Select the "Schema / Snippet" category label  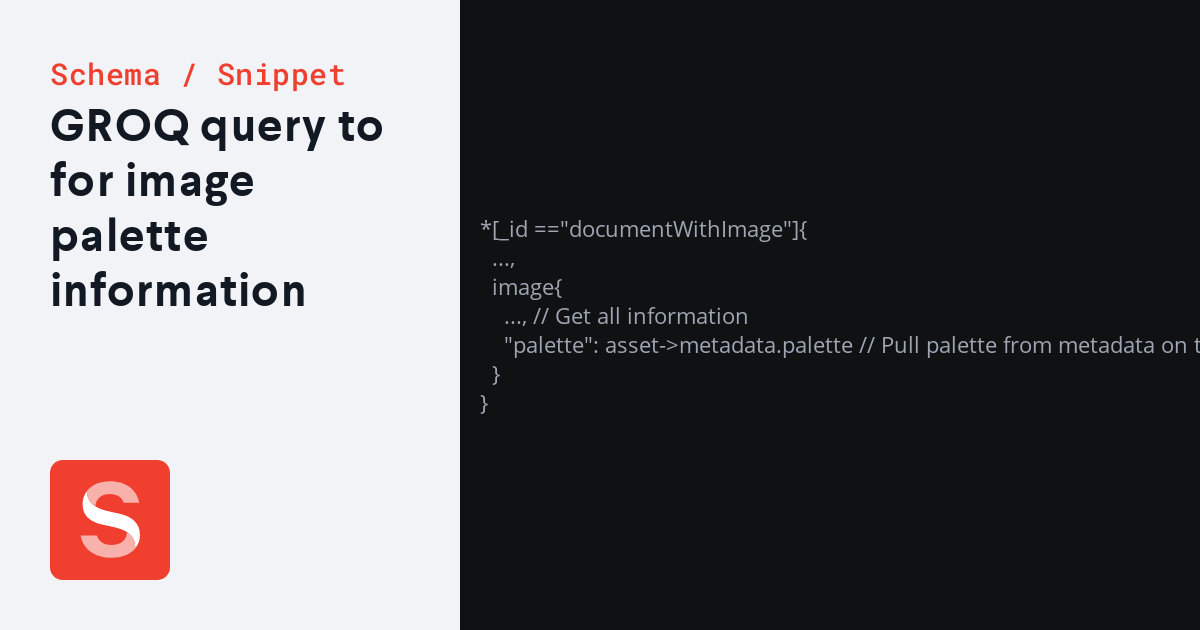198,75
